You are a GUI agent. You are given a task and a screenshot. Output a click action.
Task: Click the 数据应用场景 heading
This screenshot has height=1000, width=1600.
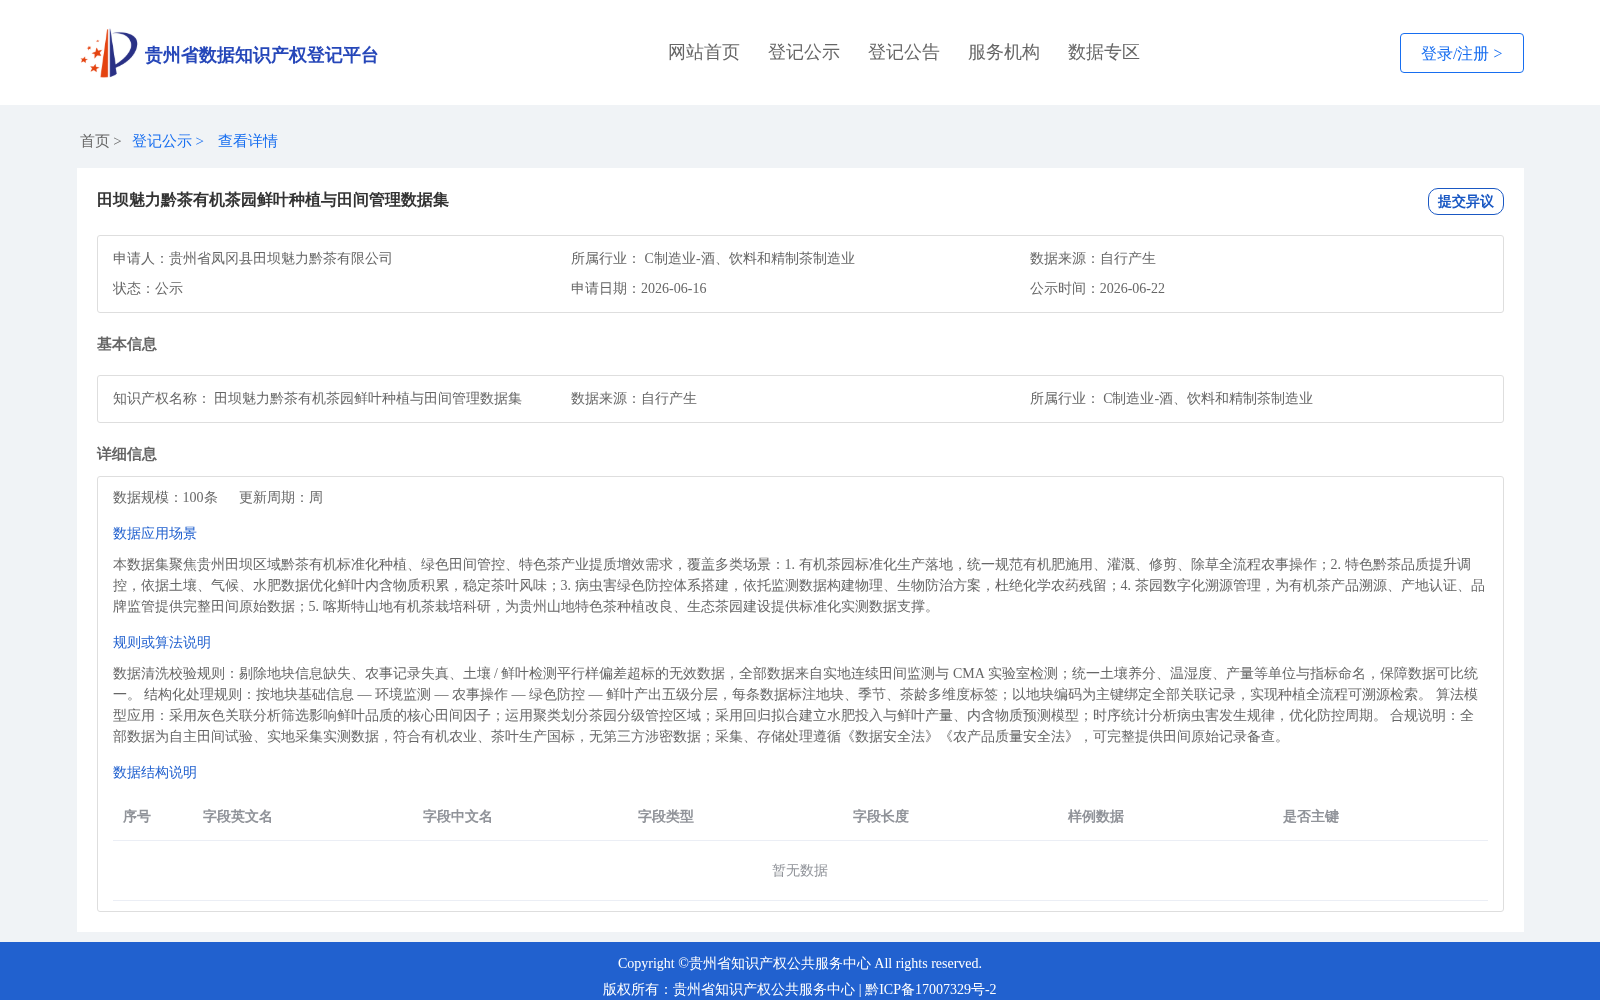pyautogui.click(x=155, y=533)
